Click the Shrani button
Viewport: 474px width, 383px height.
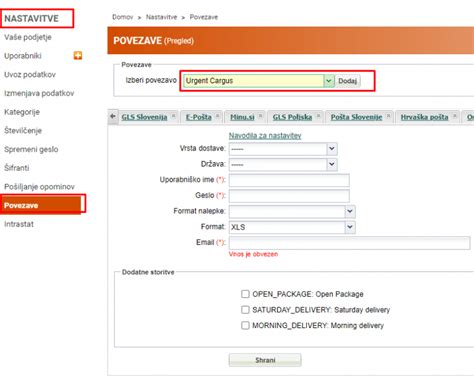click(265, 360)
